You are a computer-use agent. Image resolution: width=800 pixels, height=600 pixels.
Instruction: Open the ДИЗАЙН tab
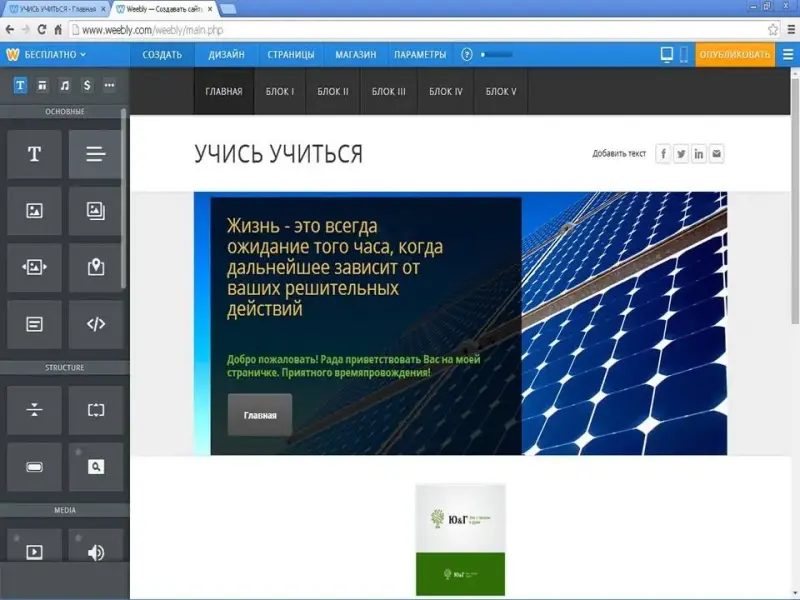coord(227,54)
